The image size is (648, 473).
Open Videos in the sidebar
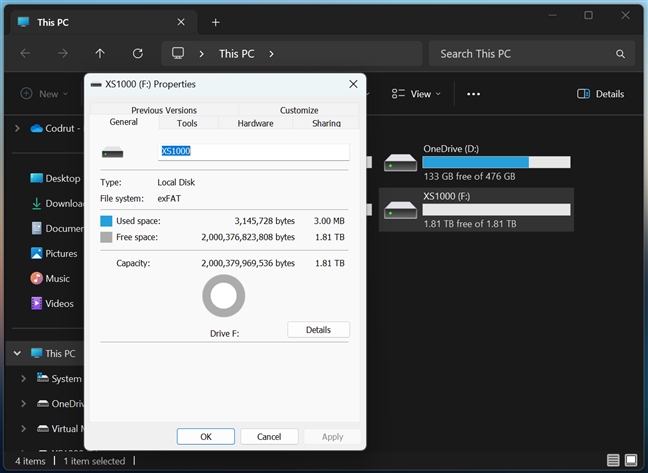pyautogui.click(x=52, y=304)
